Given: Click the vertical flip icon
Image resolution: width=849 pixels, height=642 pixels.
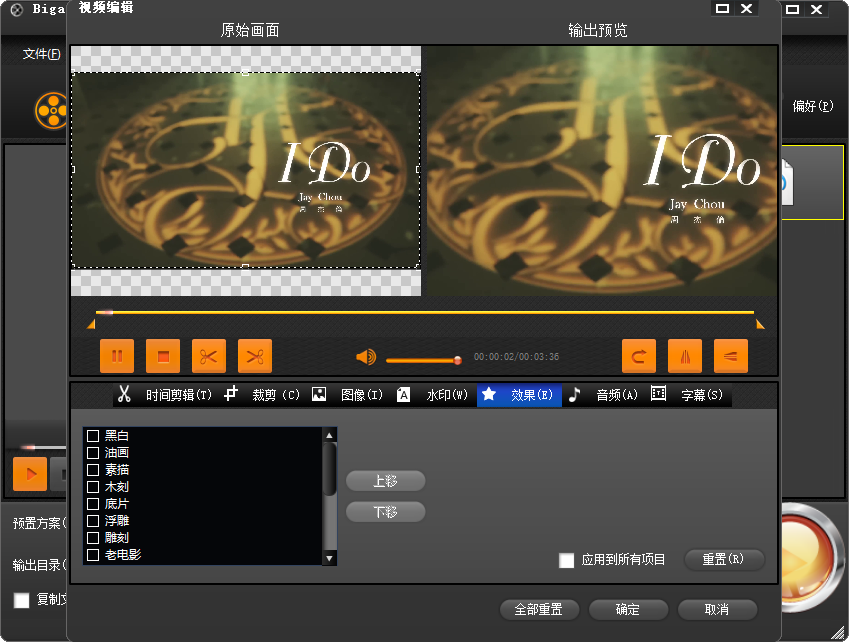Looking at the screenshot, I should (x=731, y=356).
